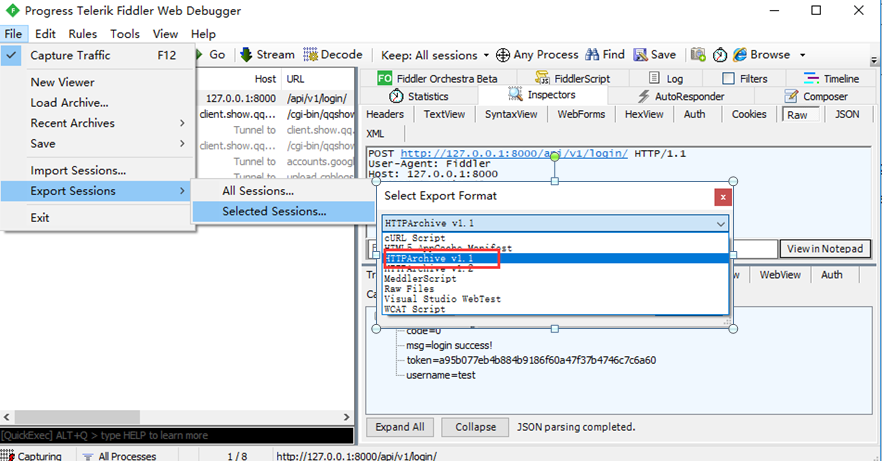
Task: Open the Timeline tab
Action: 832,79
